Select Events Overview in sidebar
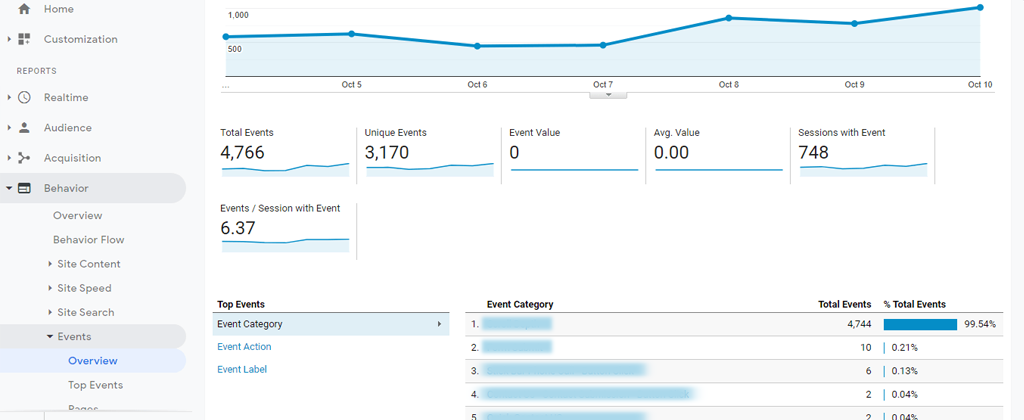This screenshot has width=1024, height=420. point(92,361)
